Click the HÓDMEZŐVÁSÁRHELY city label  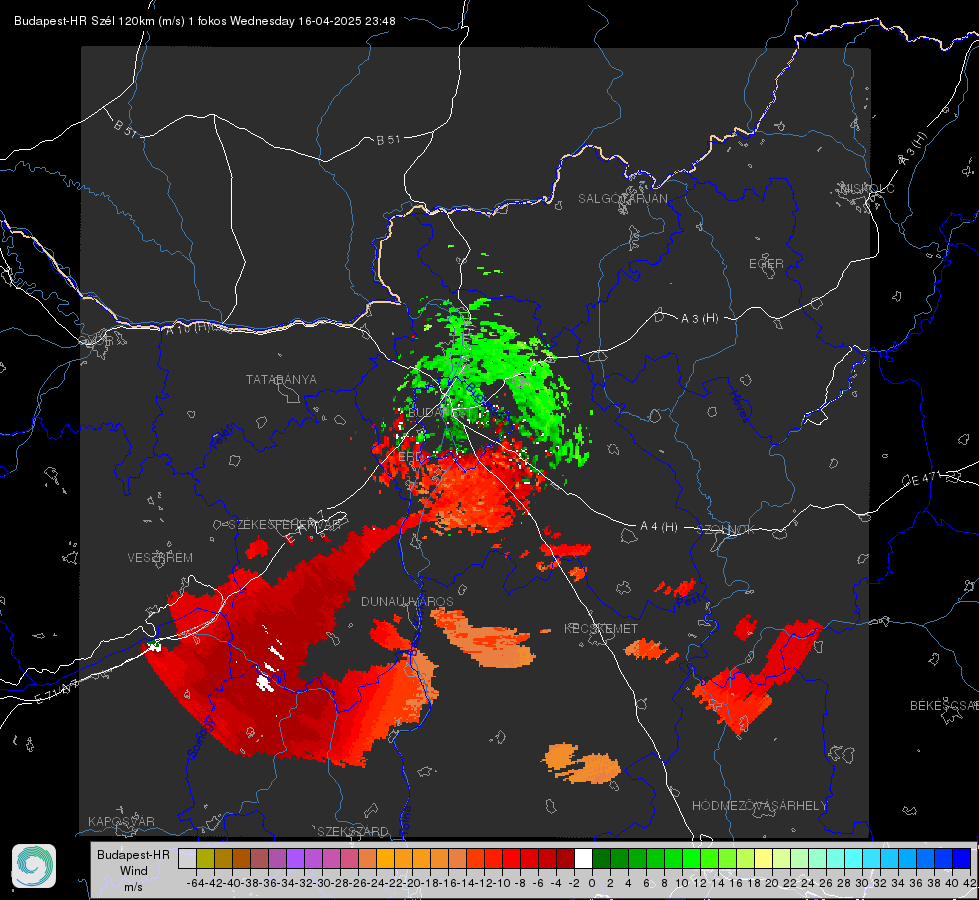[x=759, y=806]
